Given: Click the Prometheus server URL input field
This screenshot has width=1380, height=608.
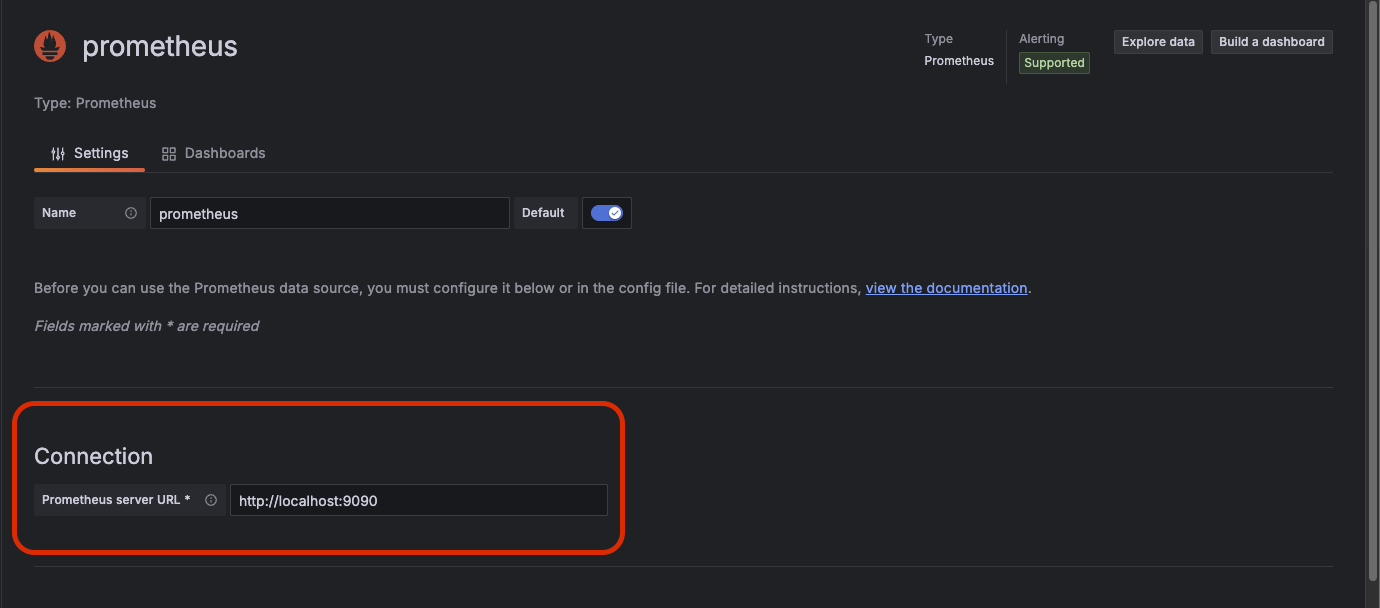Looking at the screenshot, I should click(x=419, y=500).
